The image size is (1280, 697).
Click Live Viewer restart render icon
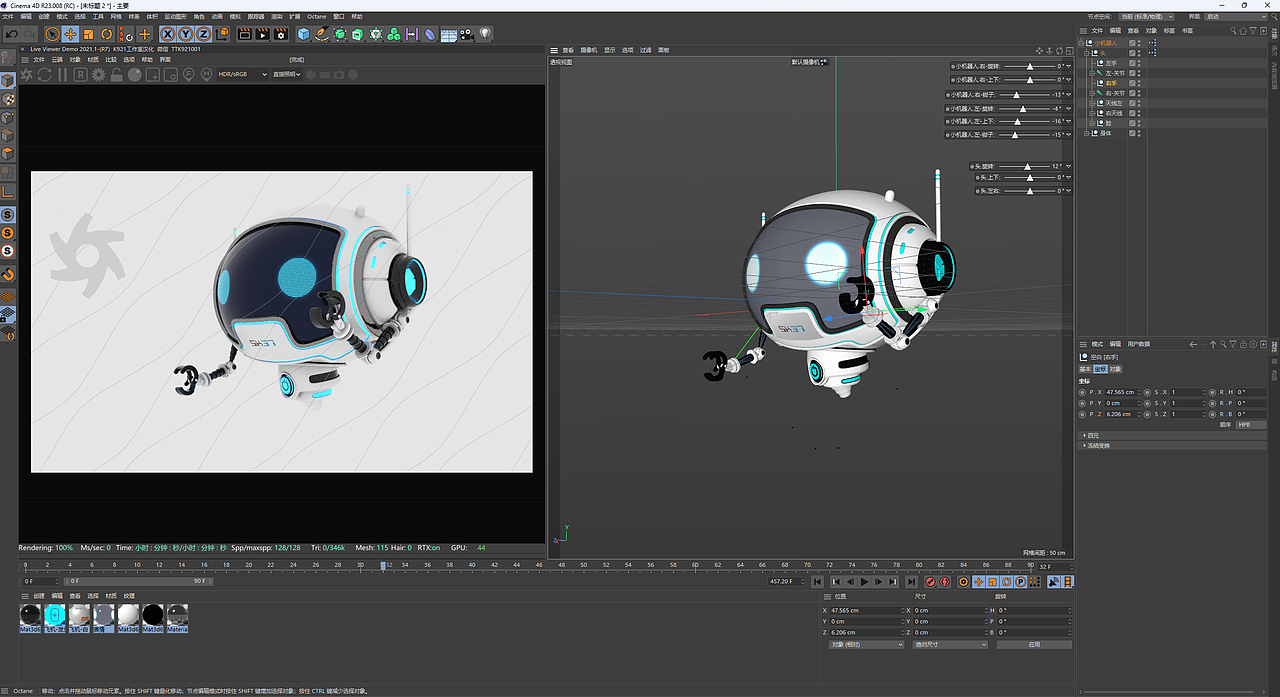[x=44, y=74]
